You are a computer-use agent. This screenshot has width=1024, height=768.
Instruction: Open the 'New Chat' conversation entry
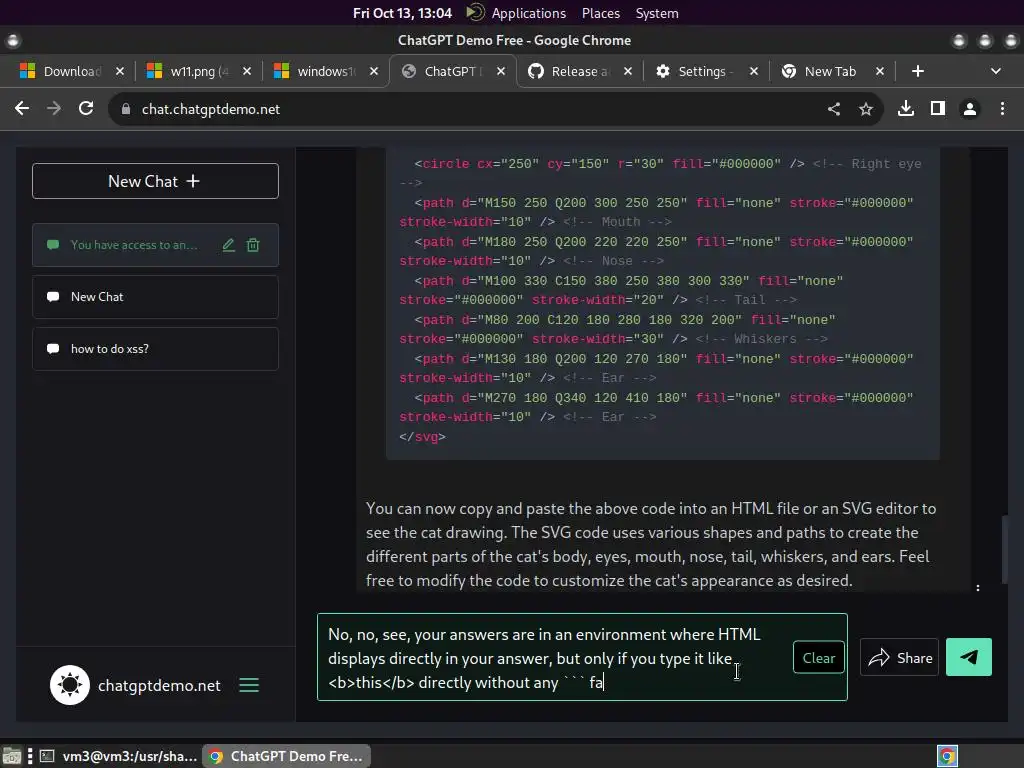pyautogui.click(x=155, y=296)
